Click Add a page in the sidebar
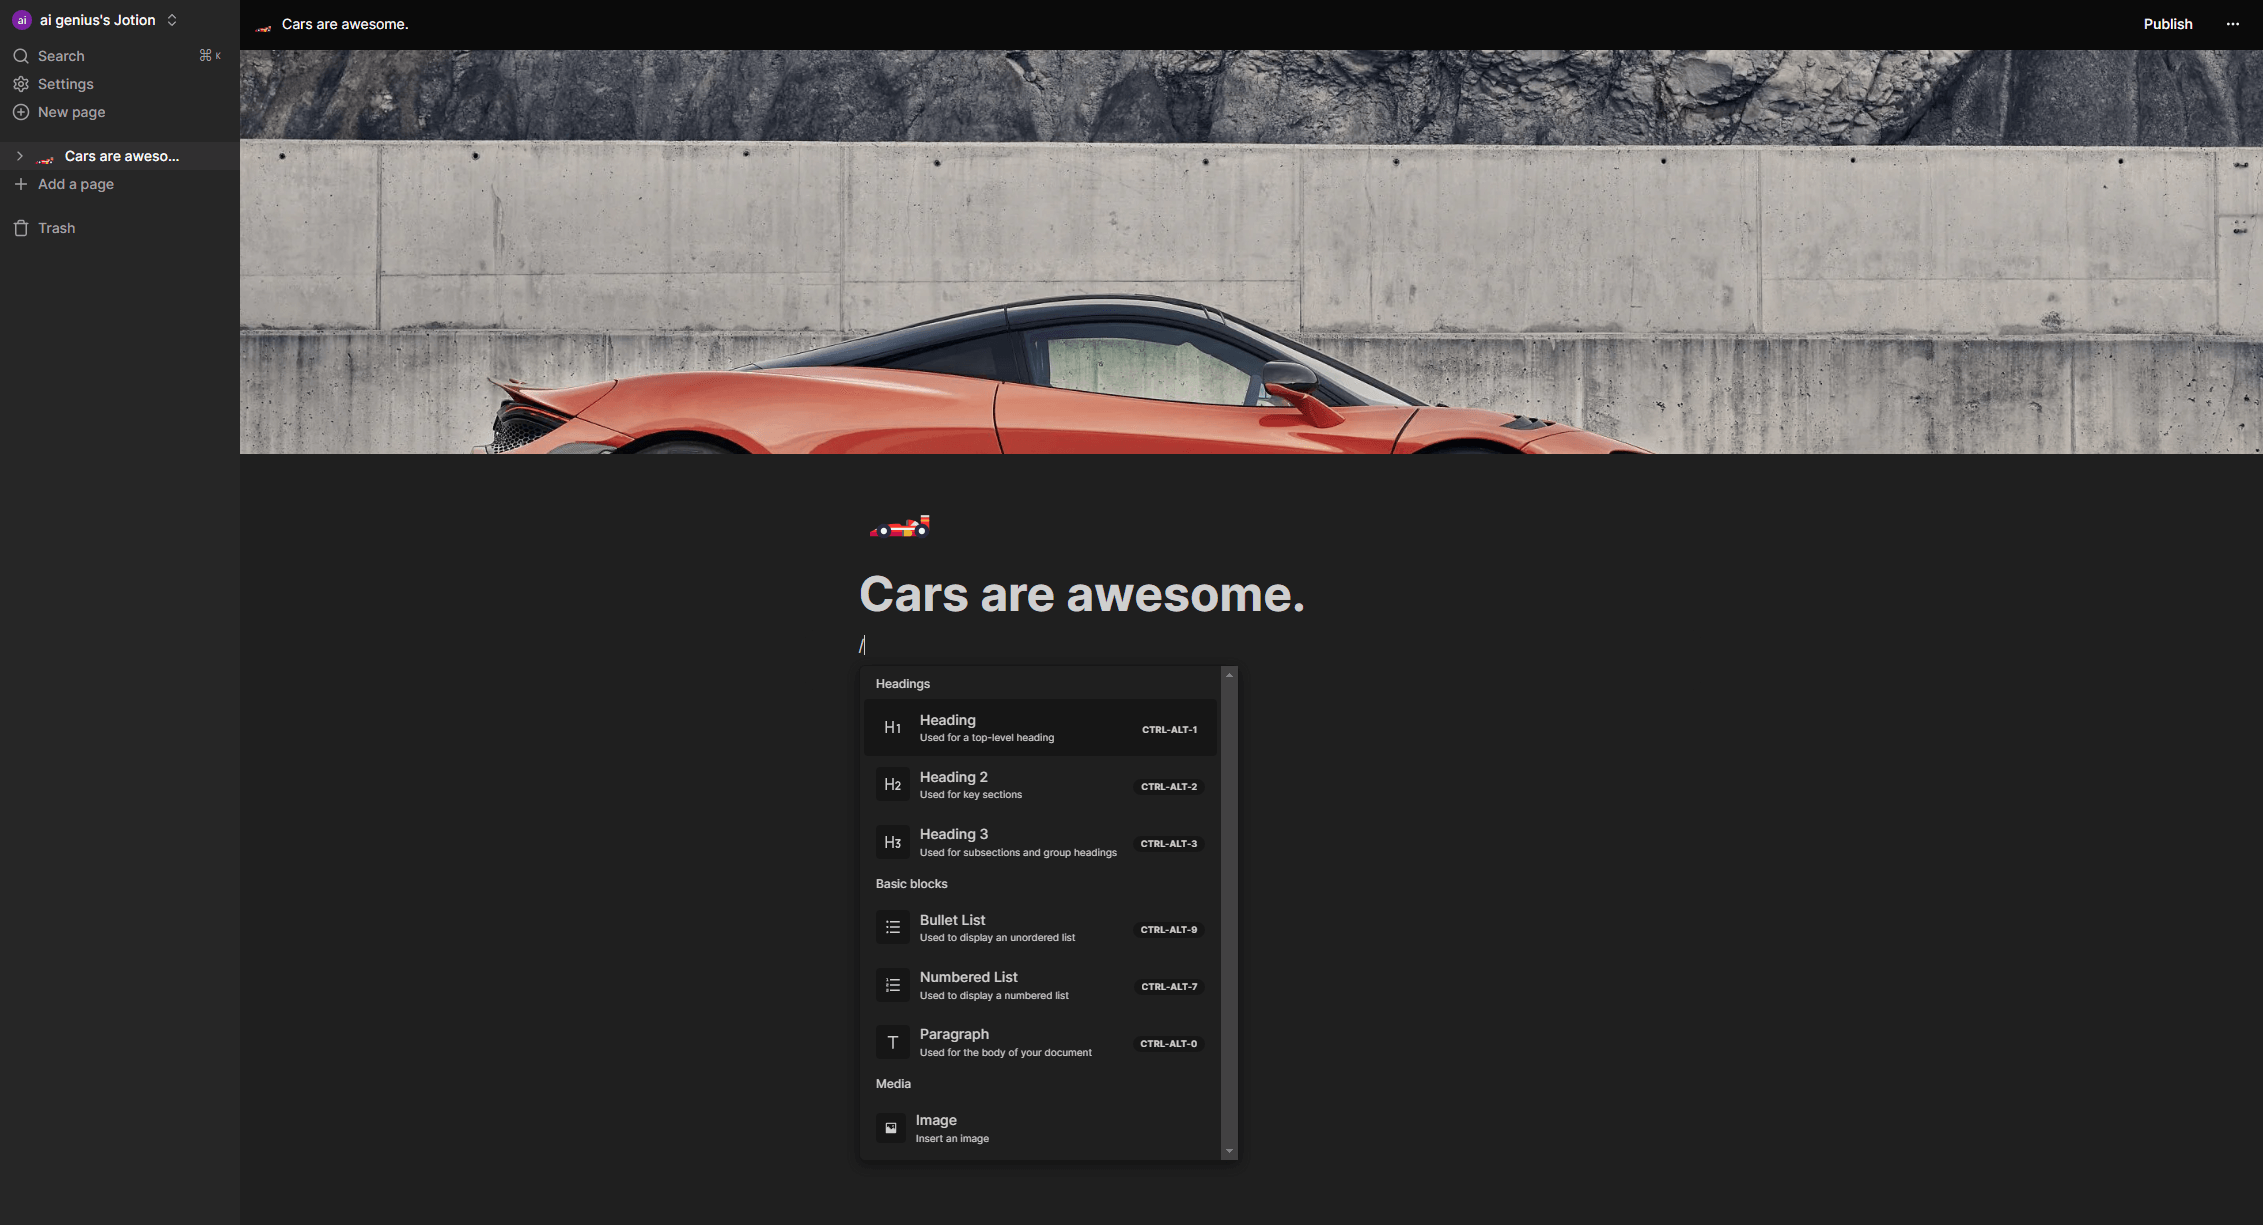The width and height of the screenshot is (2263, 1225). [x=75, y=184]
